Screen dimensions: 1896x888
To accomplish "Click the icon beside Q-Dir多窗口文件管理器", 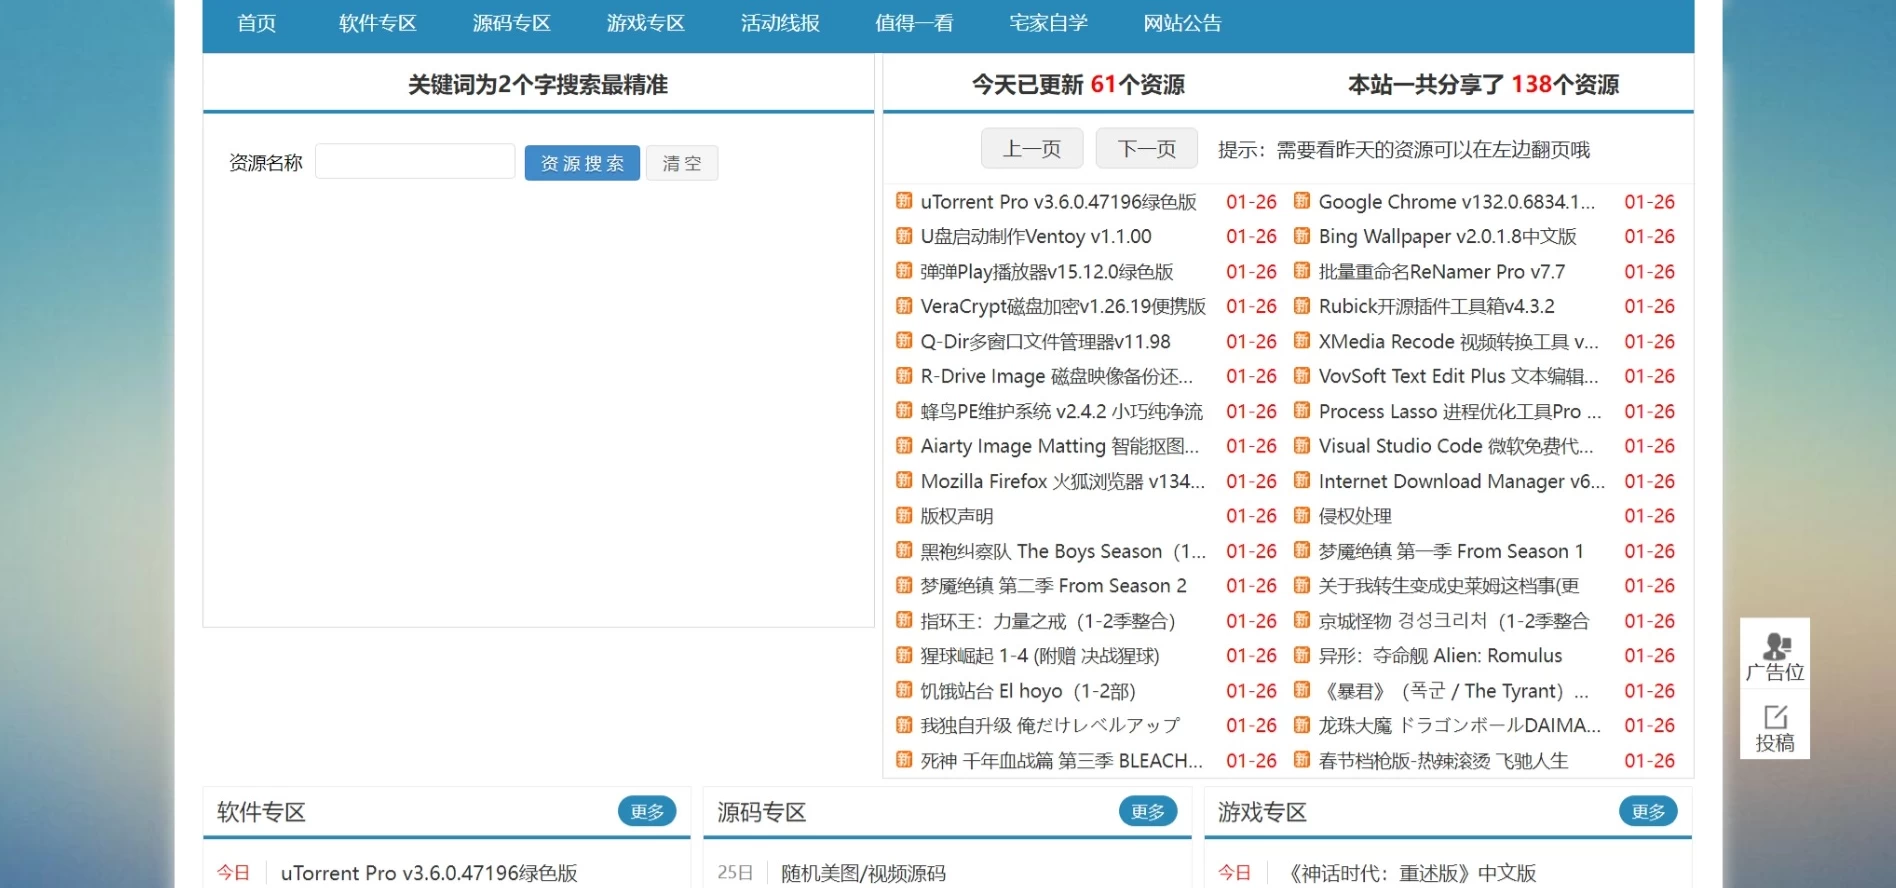I will click(x=904, y=341).
